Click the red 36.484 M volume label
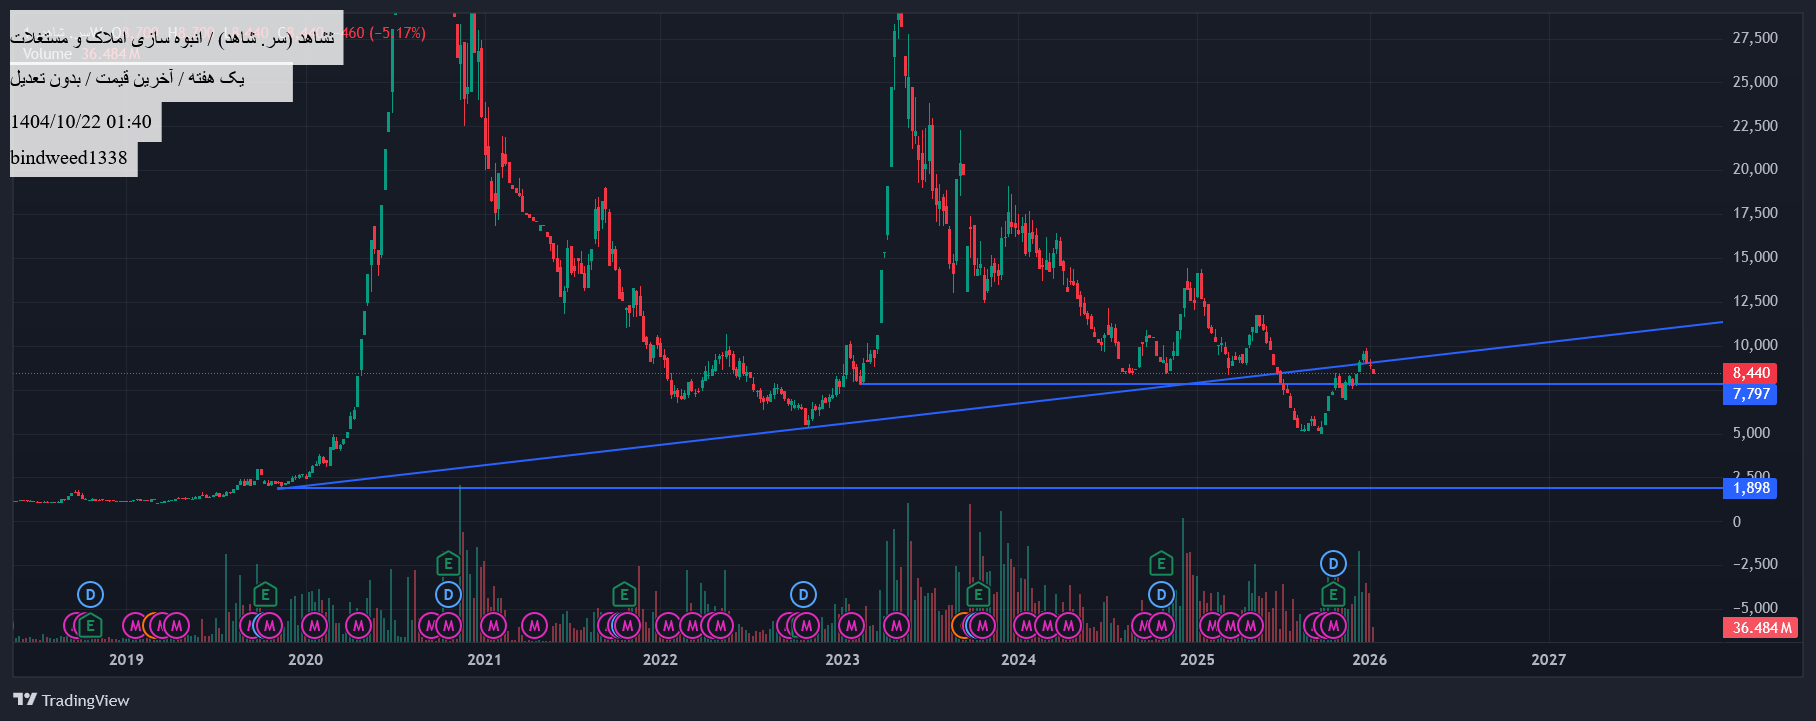1816x721 pixels. (1760, 628)
